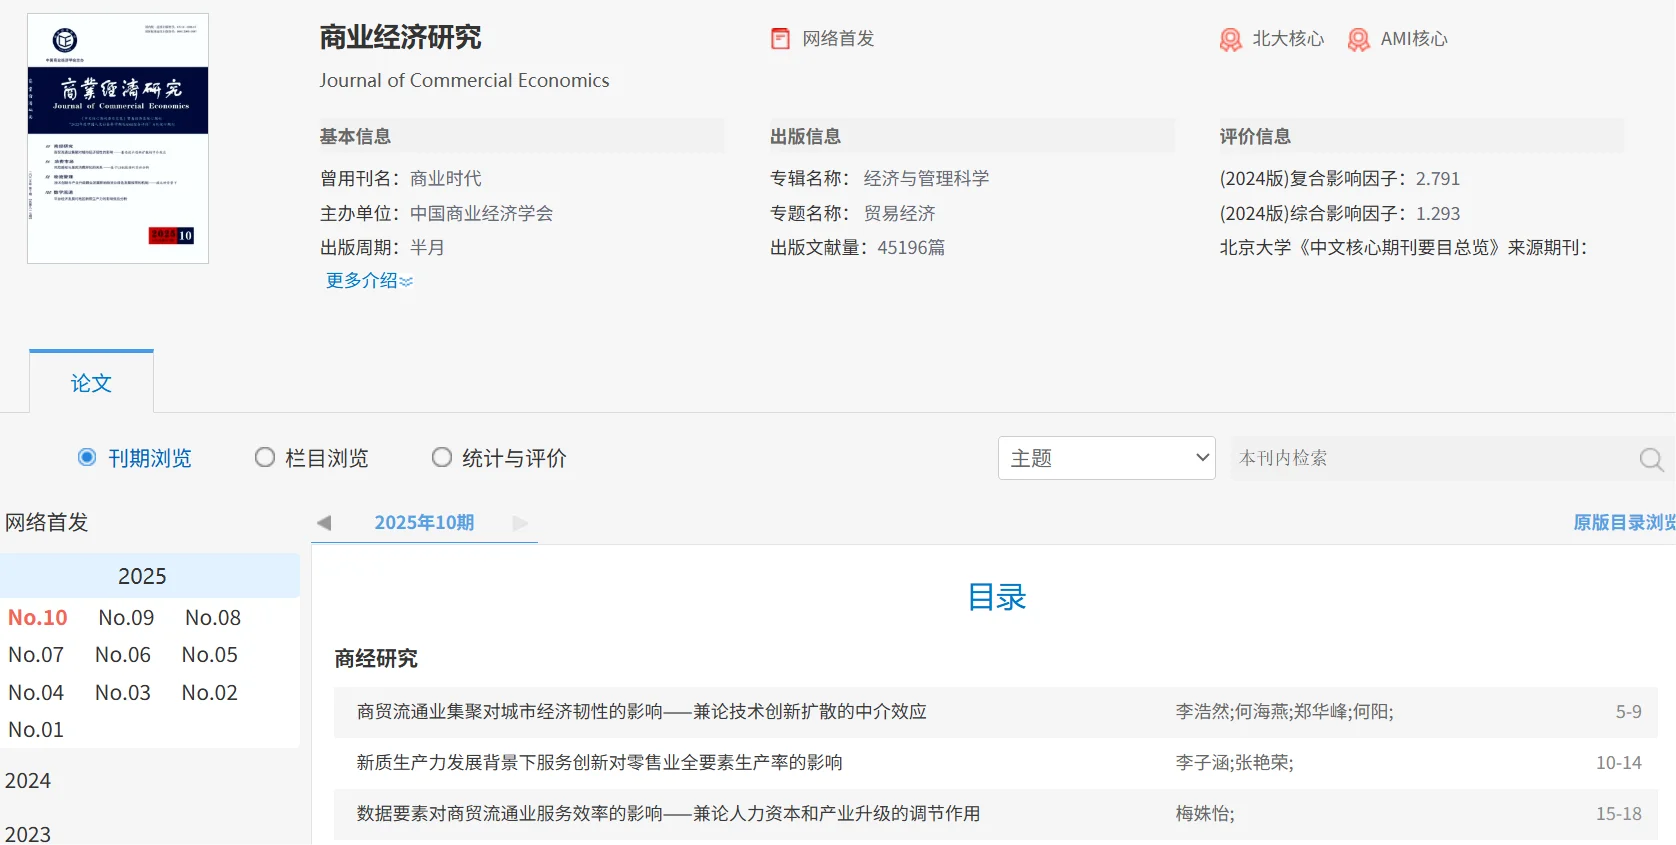
Task: Click the 网络首发 label near the title
Action: pyautogui.click(x=838, y=39)
